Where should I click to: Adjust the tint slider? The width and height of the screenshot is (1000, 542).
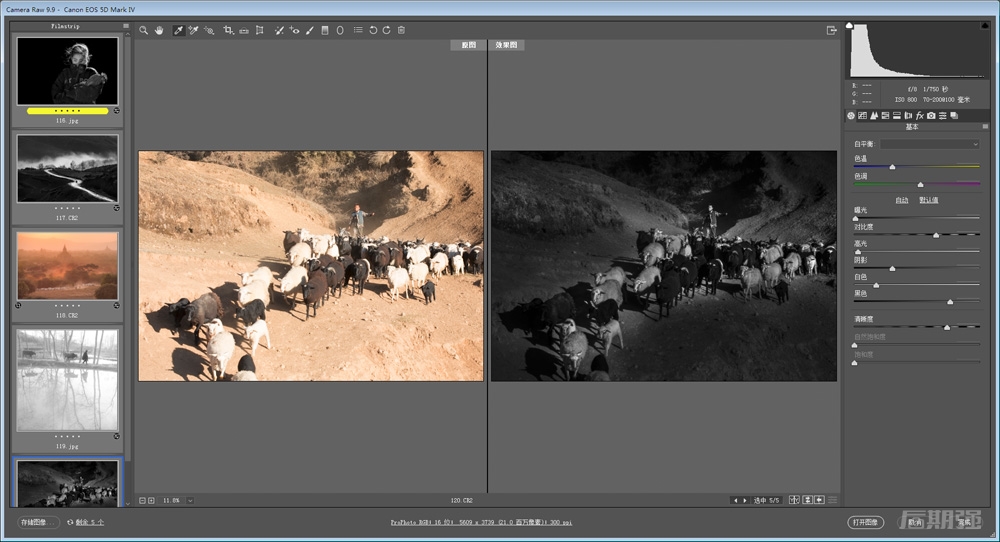[920, 184]
